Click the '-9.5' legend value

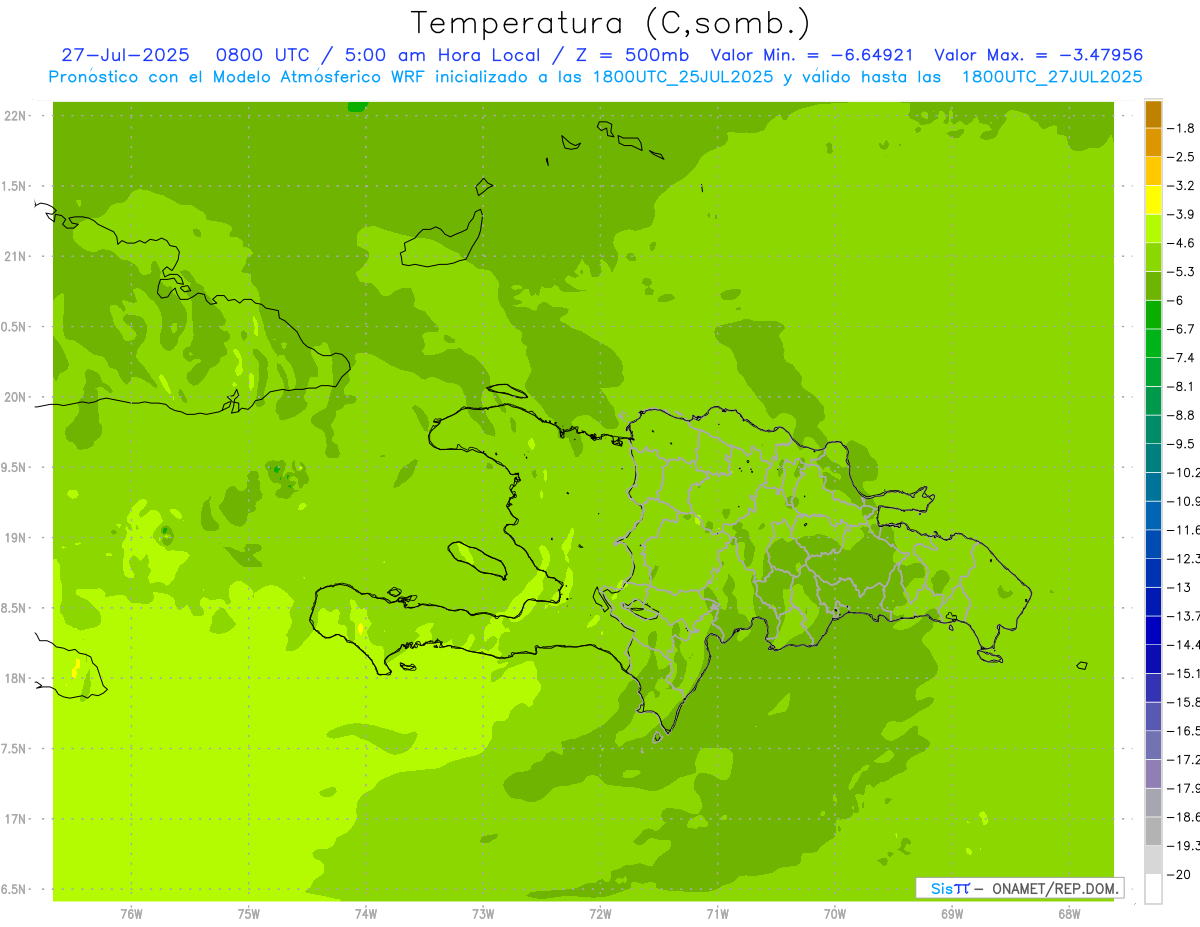click(1181, 444)
